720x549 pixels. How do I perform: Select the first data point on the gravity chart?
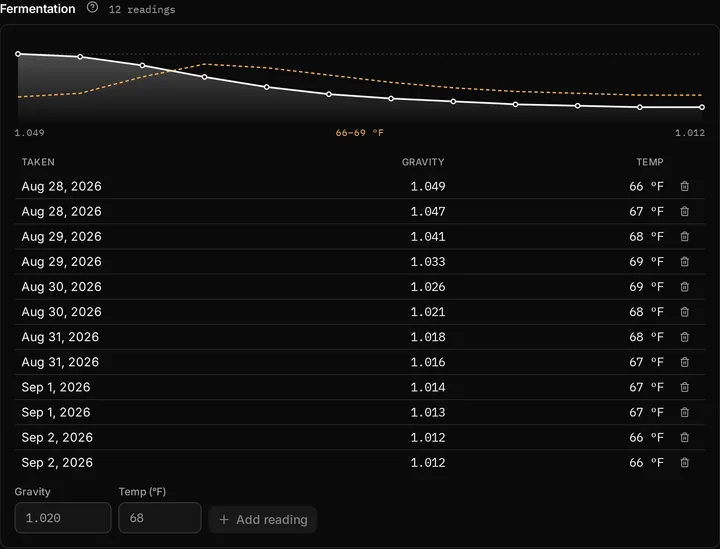(18, 54)
